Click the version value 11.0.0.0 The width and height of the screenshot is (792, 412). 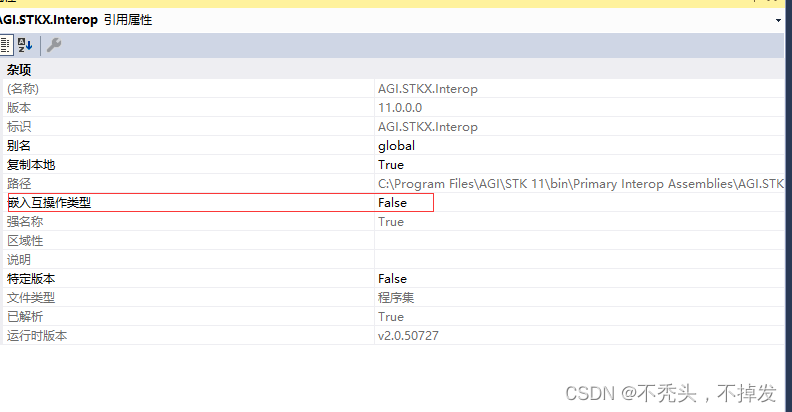[x=400, y=108]
